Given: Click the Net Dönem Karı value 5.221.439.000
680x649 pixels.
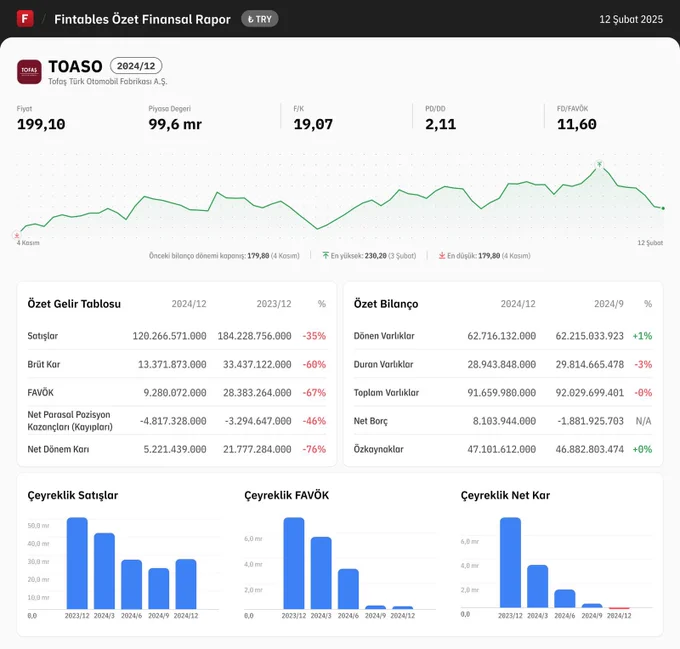Looking at the screenshot, I should coord(175,450).
